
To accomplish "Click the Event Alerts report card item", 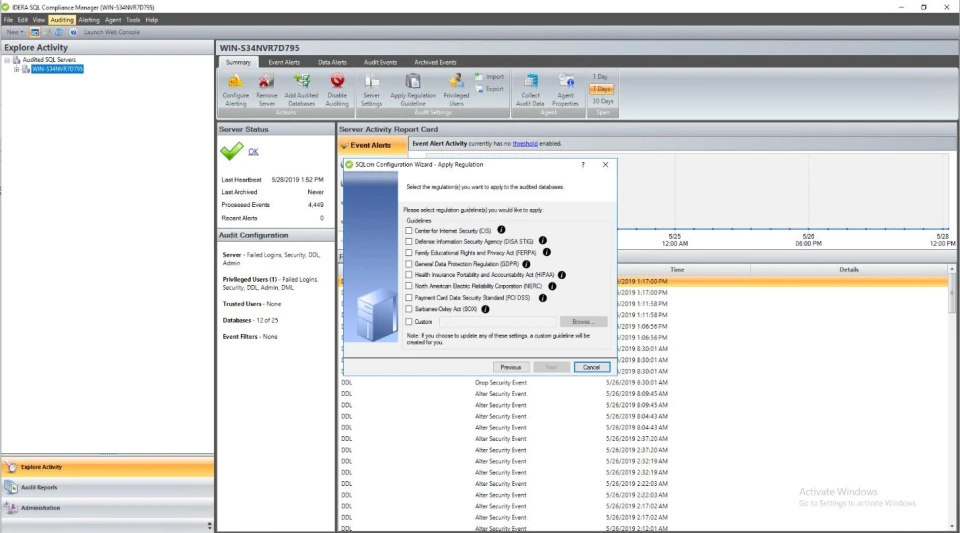I will 372,145.
